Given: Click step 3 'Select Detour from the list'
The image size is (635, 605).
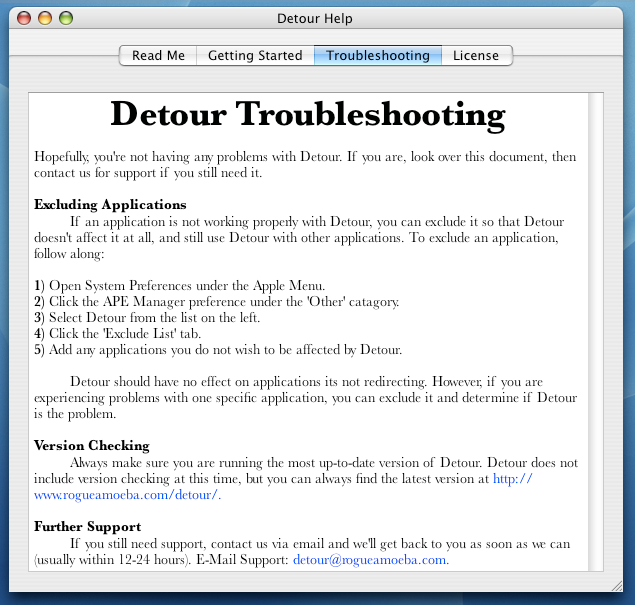Looking at the screenshot, I should pos(147,317).
